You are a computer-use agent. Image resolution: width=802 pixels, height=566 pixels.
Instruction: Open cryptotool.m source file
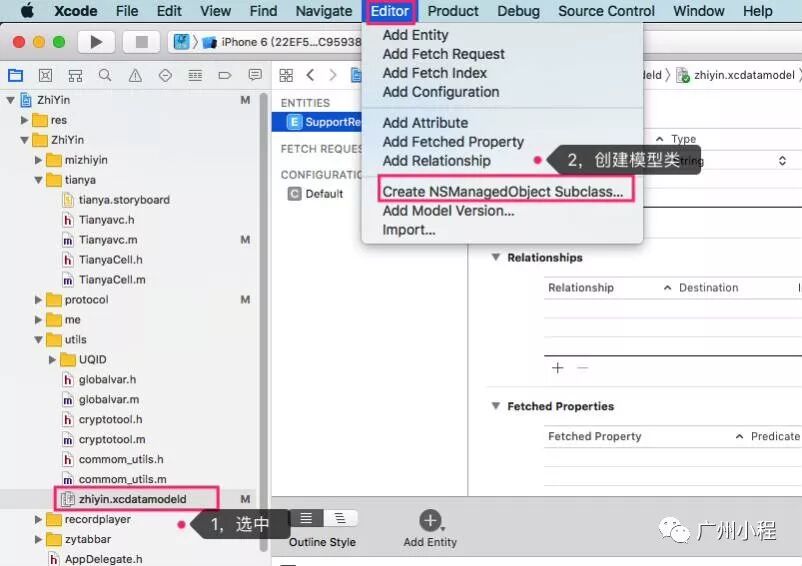click(112, 439)
